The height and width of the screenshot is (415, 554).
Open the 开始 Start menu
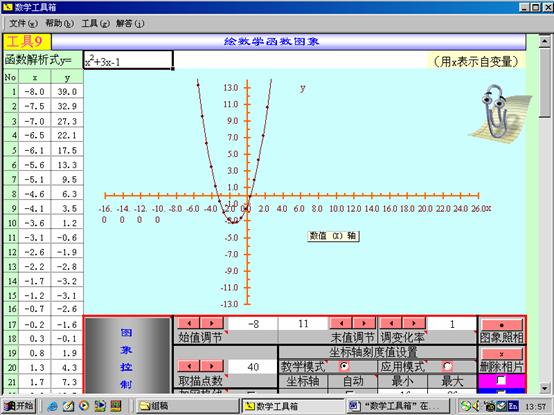[x=19, y=406]
